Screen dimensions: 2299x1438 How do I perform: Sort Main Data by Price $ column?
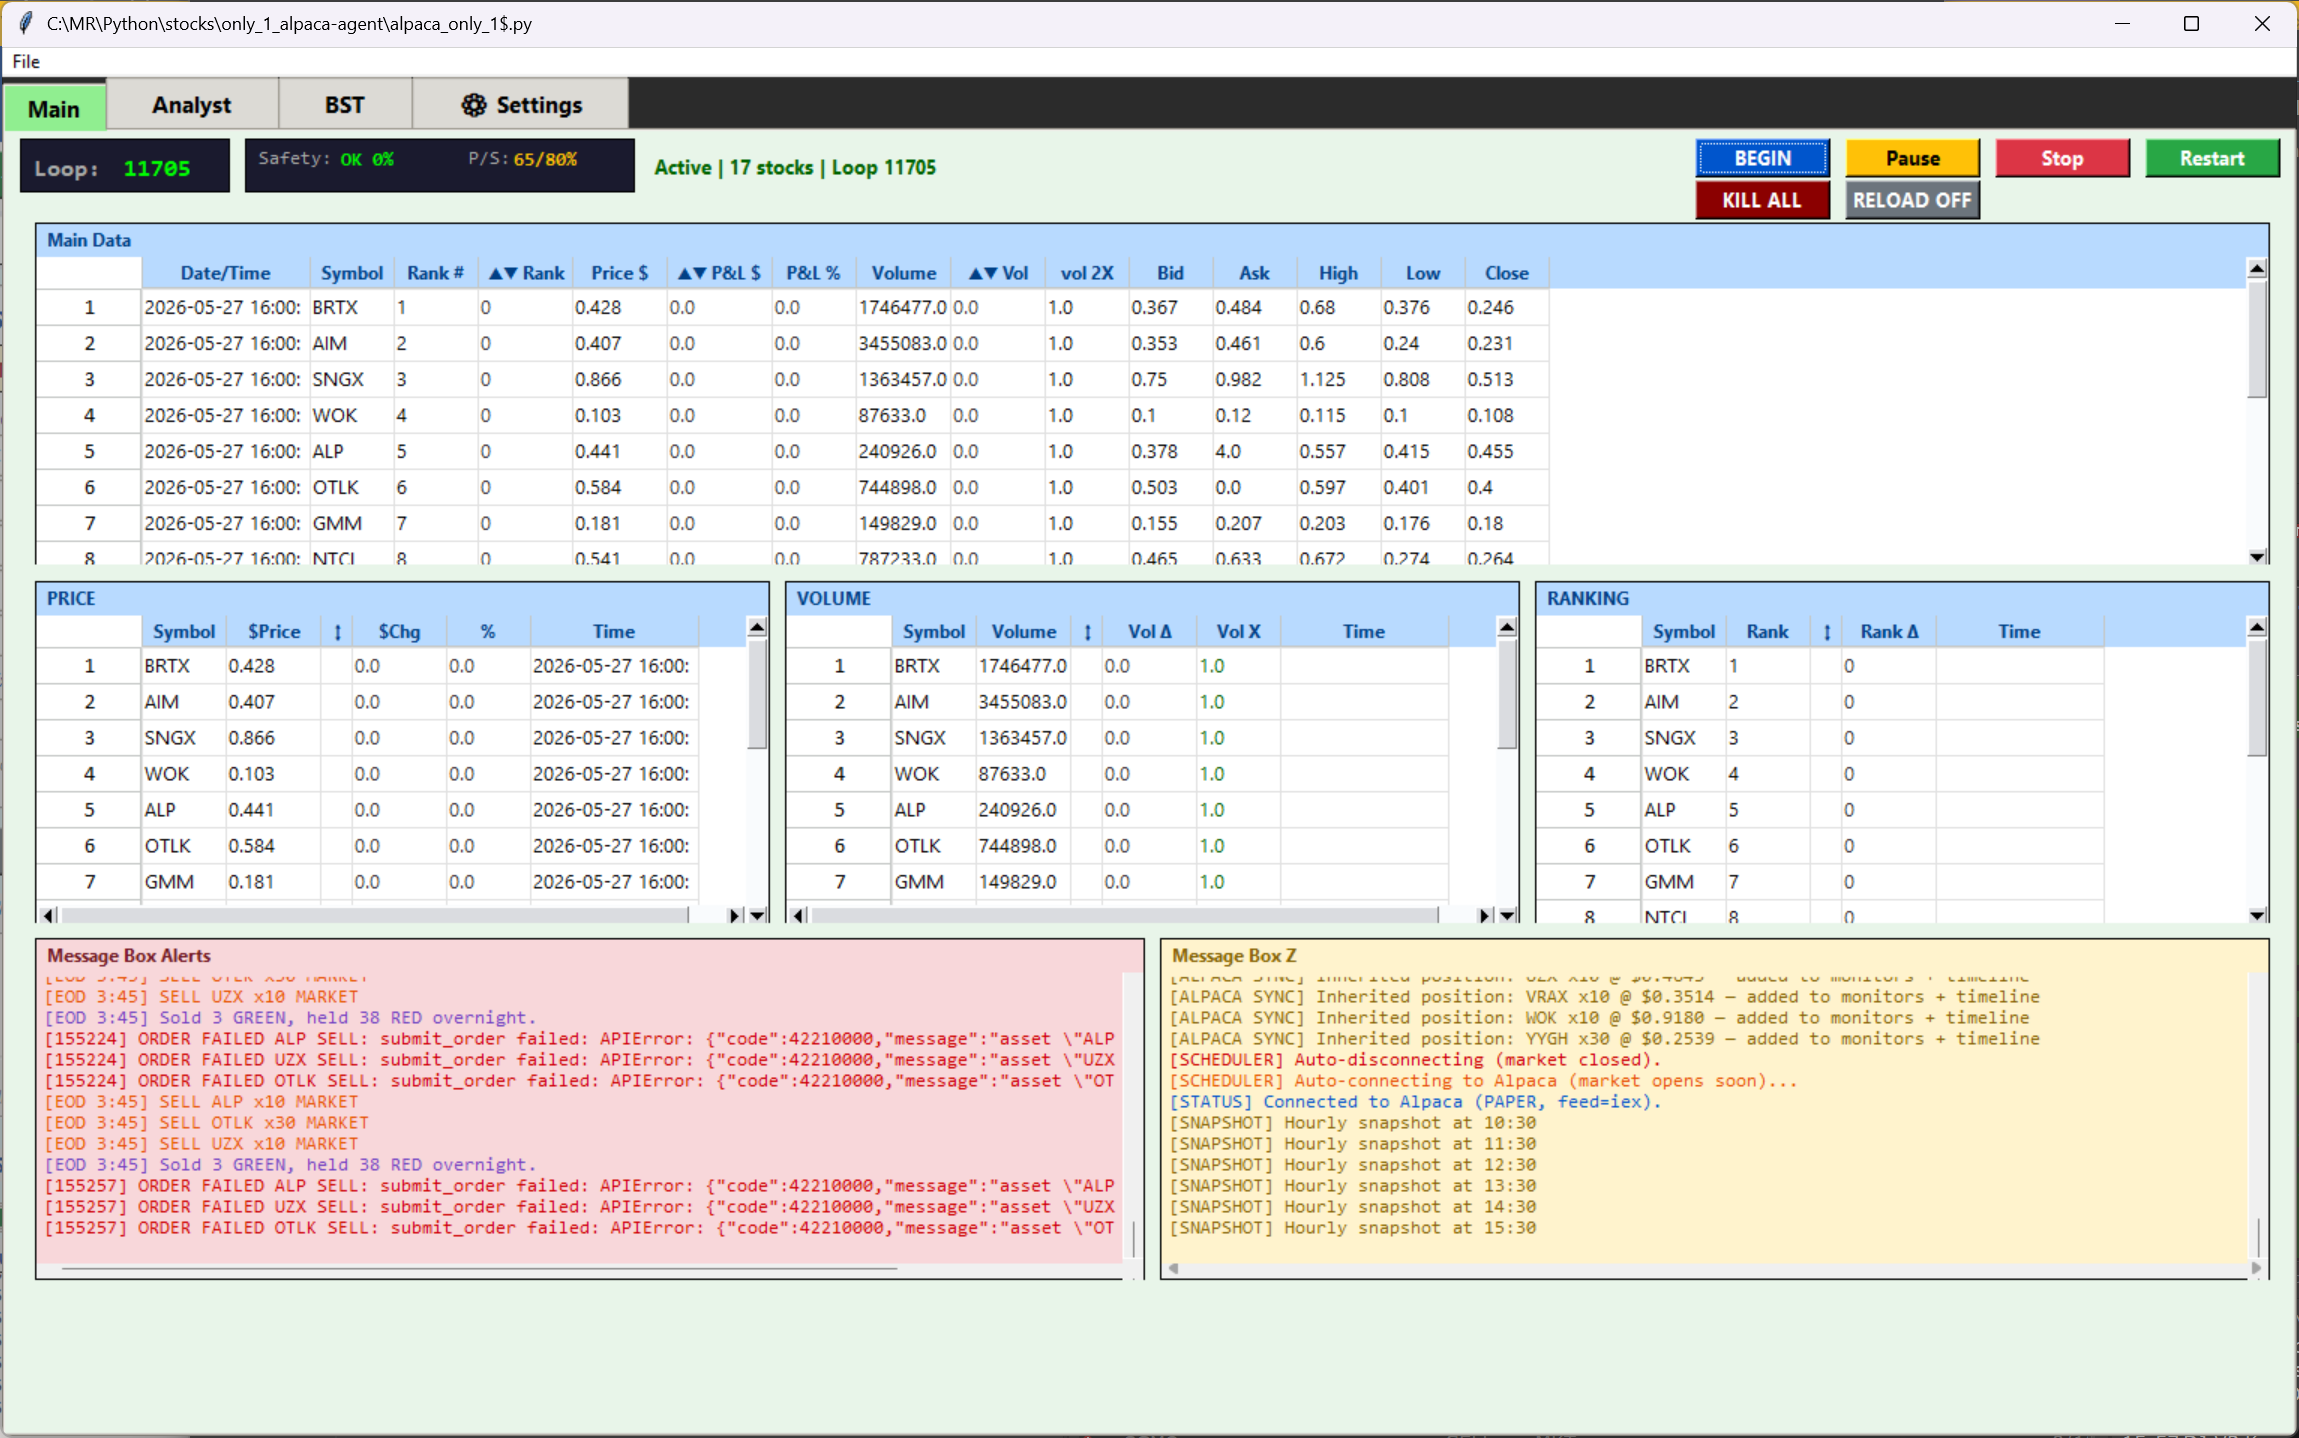pyautogui.click(x=619, y=273)
